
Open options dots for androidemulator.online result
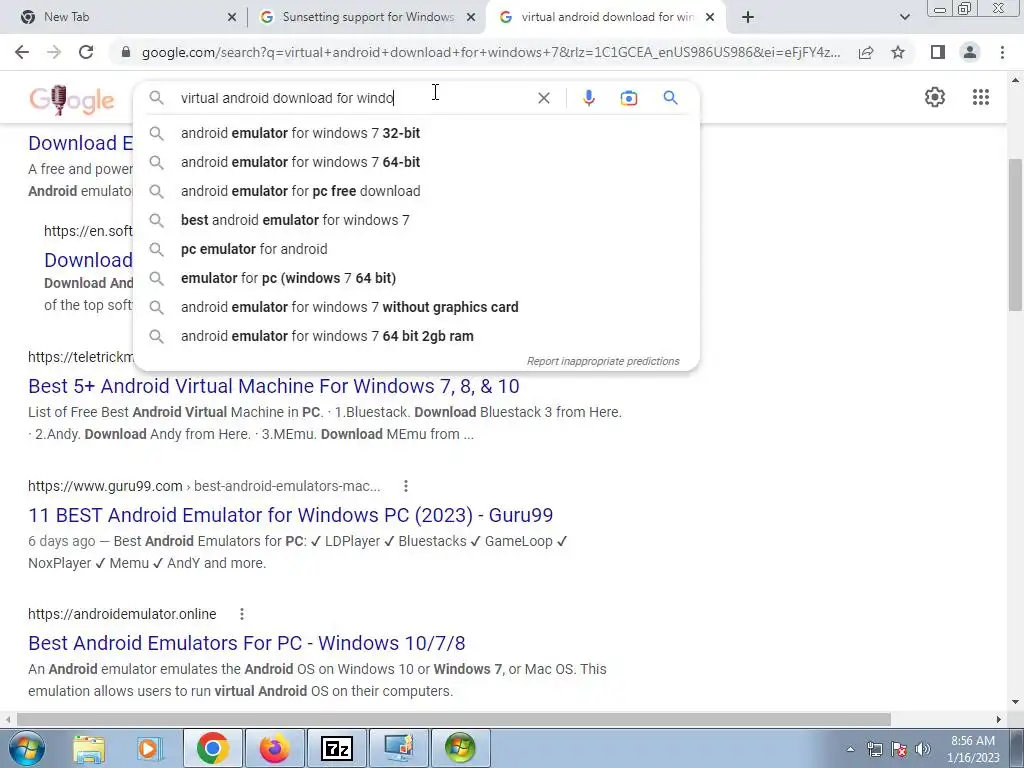242,614
